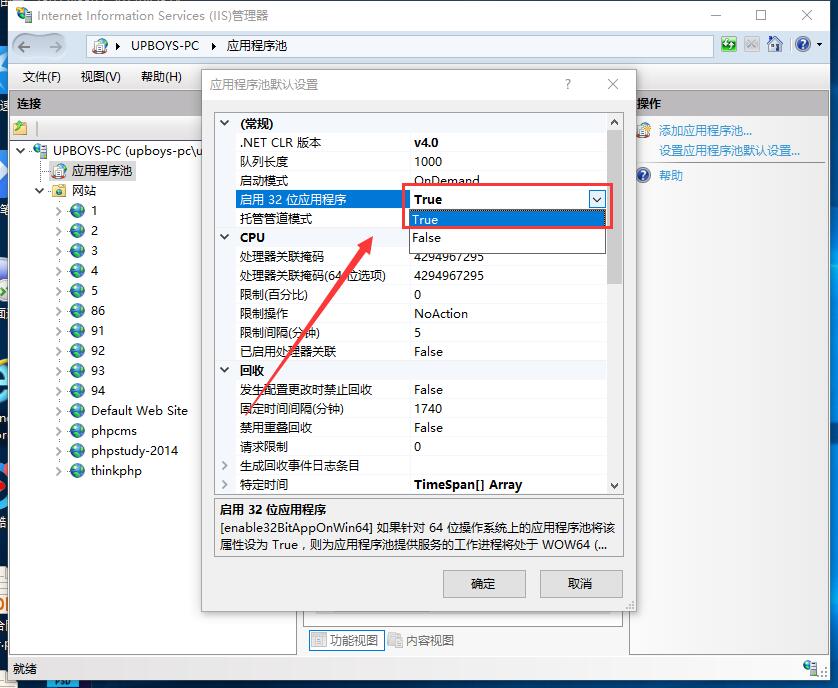Click the grey stop icon in toolbar

point(751,44)
